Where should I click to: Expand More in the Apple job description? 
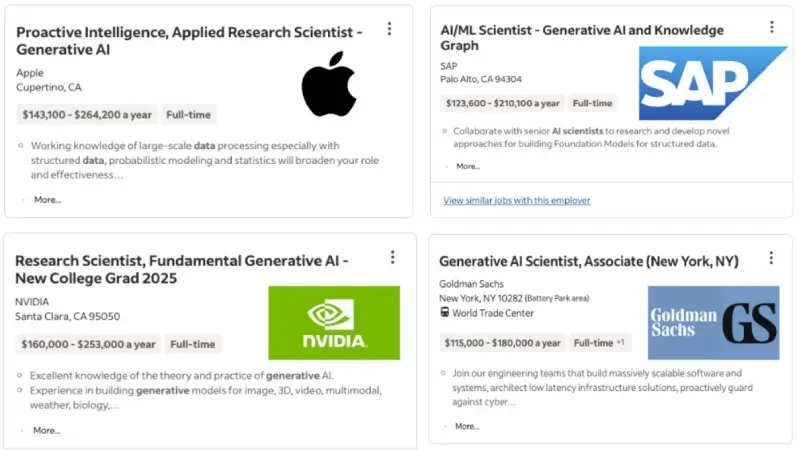click(47, 200)
